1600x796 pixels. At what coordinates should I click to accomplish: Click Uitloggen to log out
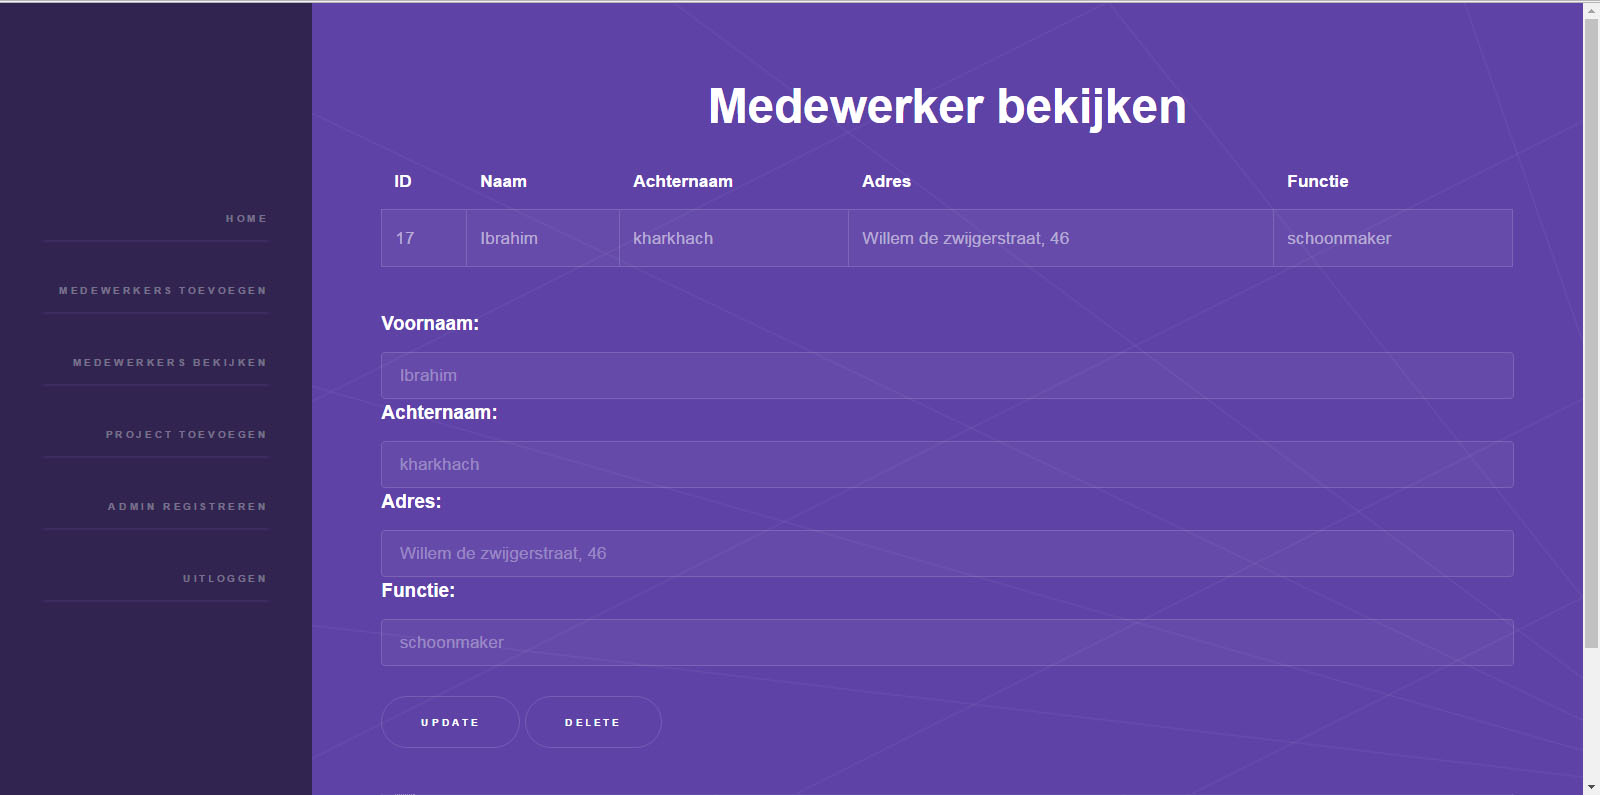click(x=225, y=578)
